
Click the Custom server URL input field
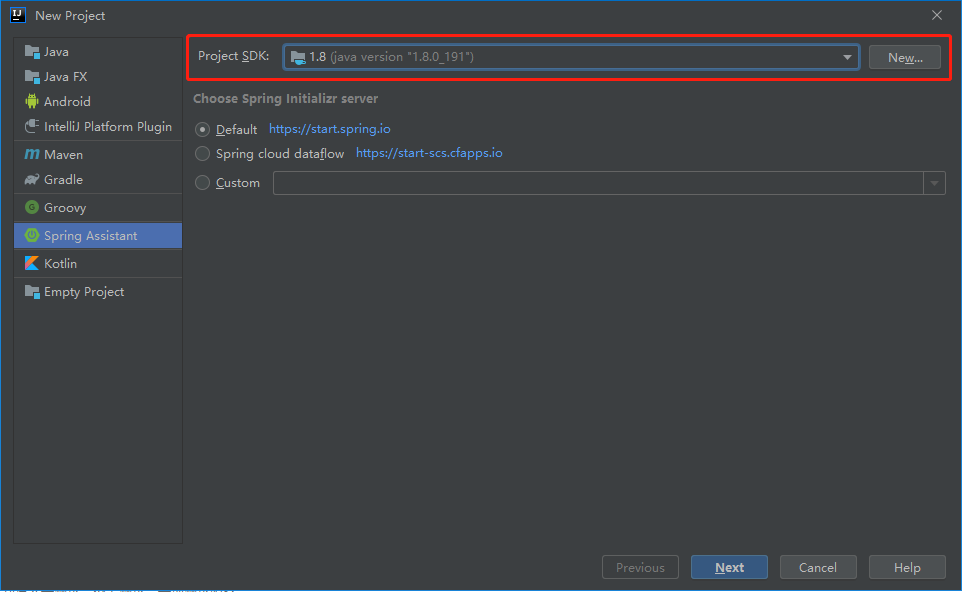598,183
